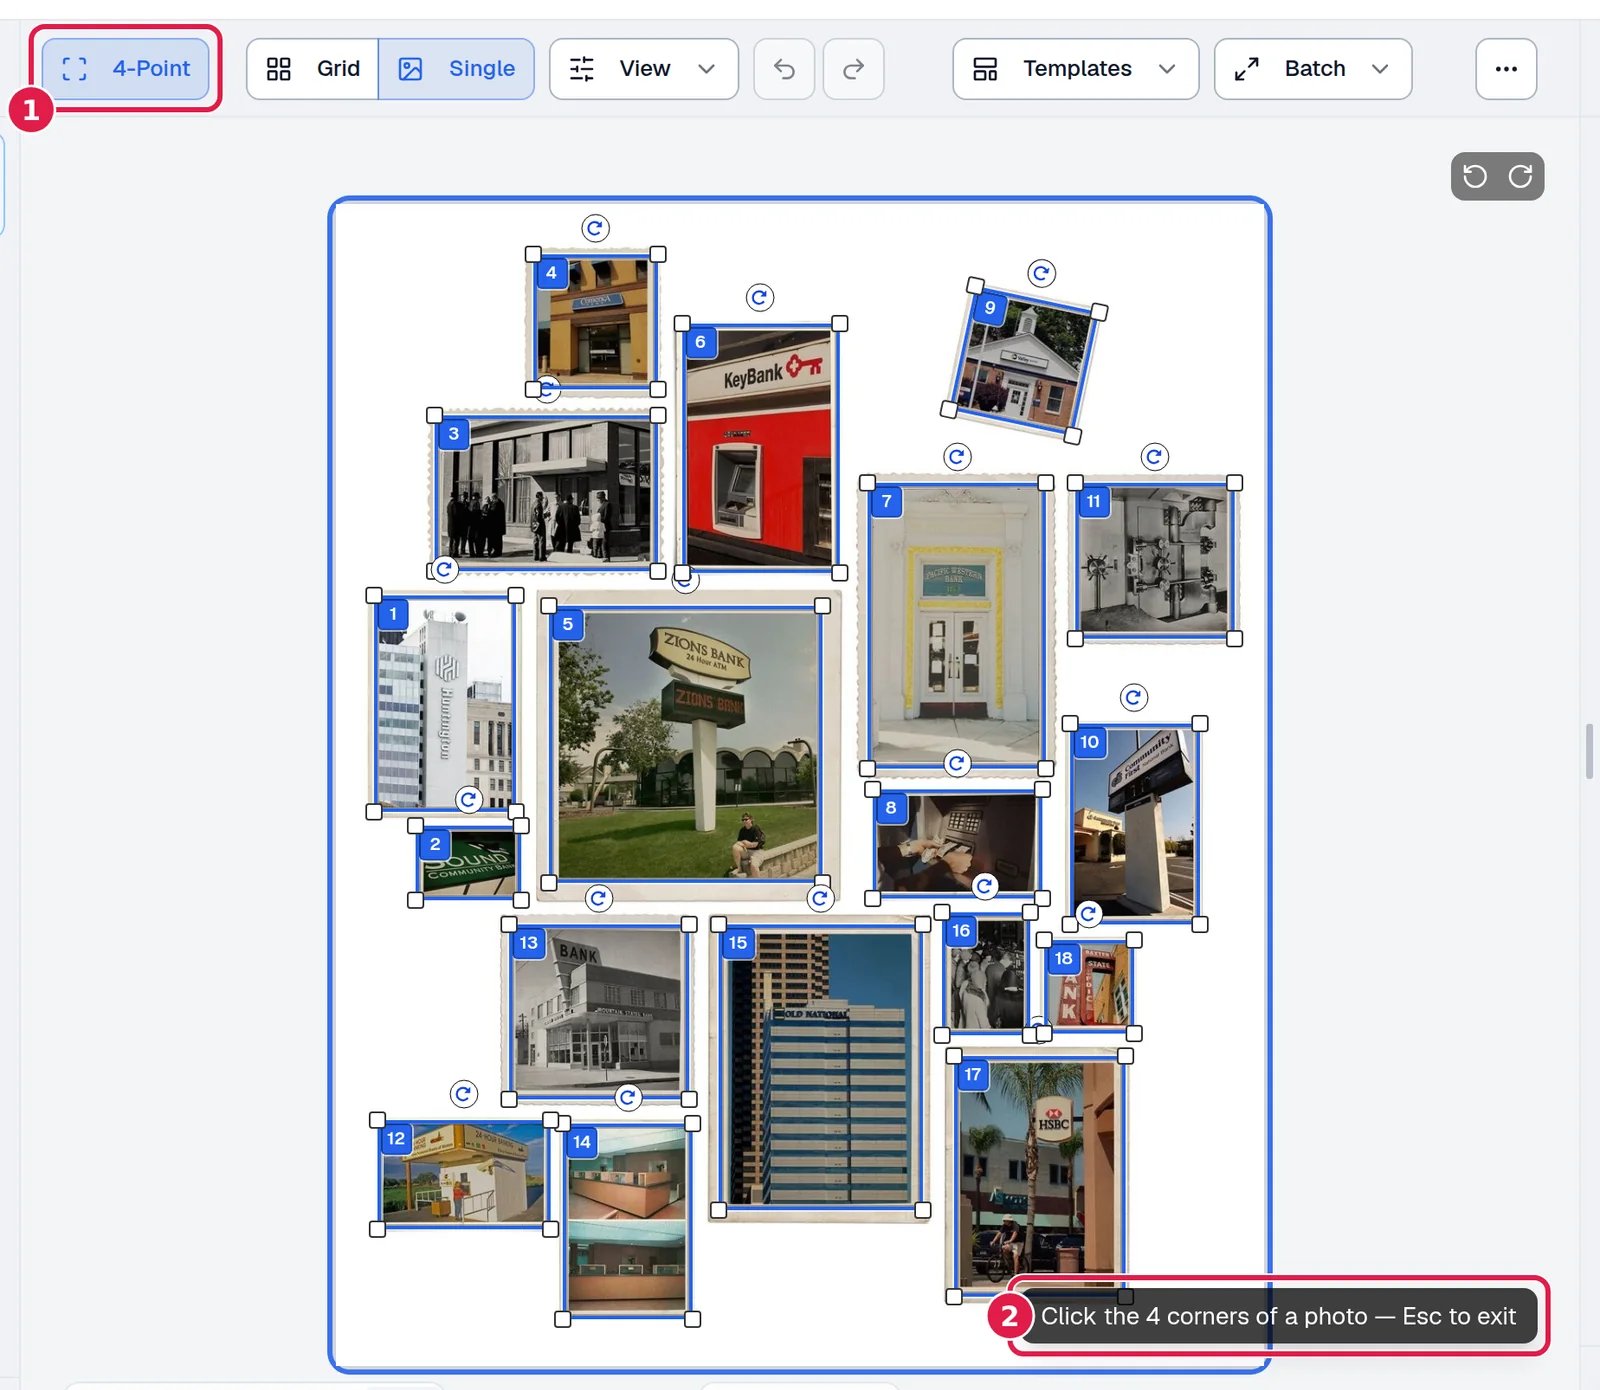
Task: Click the number 9 photo badge
Action: [x=990, y=308]
